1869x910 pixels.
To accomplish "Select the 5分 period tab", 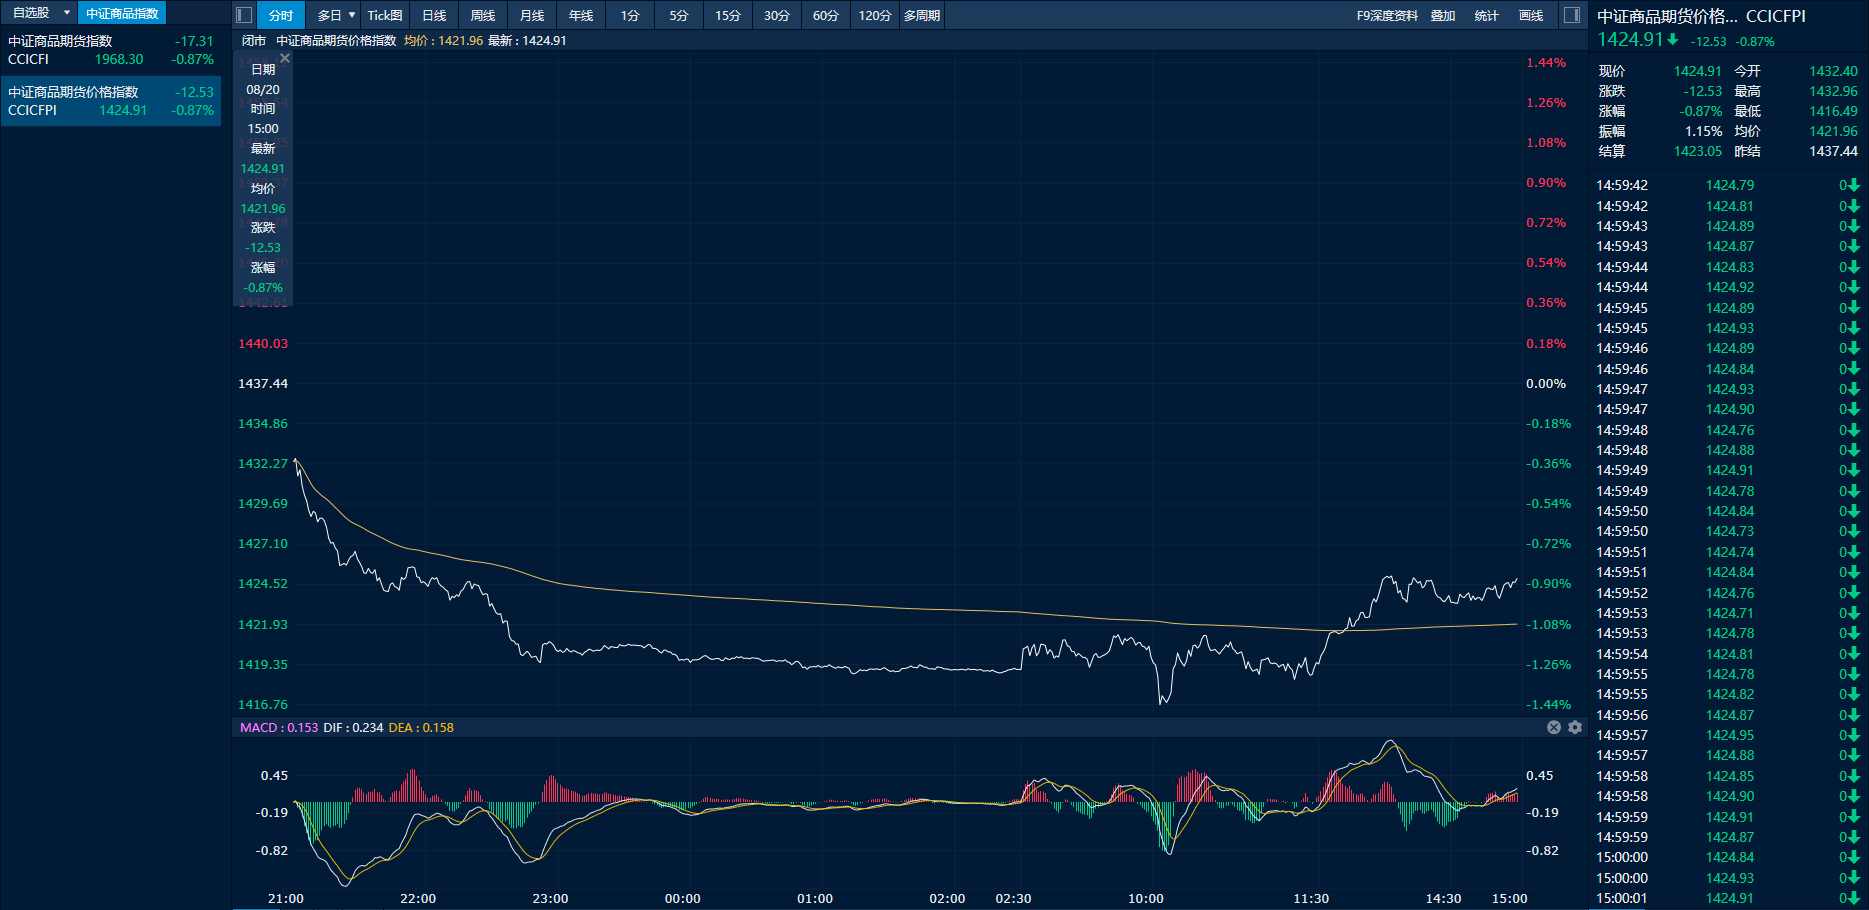I will click(x=679, y=15).
